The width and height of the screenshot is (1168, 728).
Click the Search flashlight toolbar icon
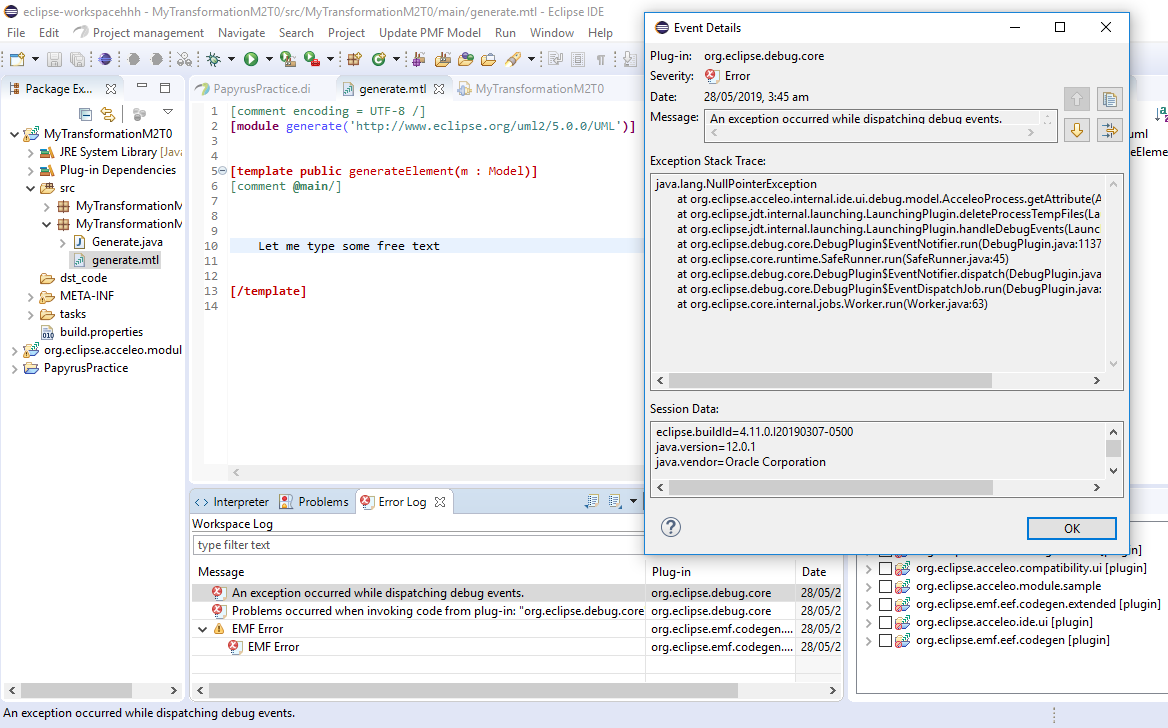pyautogui.click(x=513, y=59)
